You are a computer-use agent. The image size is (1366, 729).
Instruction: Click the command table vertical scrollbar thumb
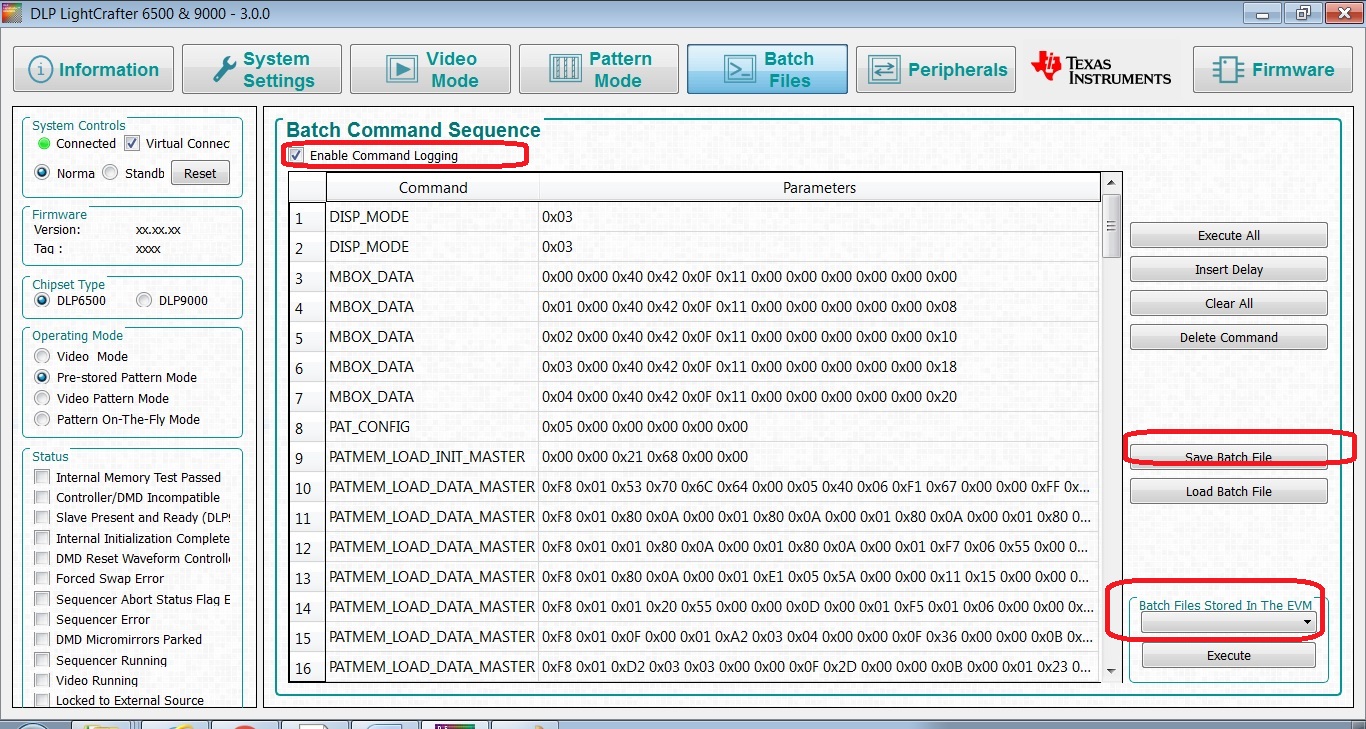tap(1111, 226)
